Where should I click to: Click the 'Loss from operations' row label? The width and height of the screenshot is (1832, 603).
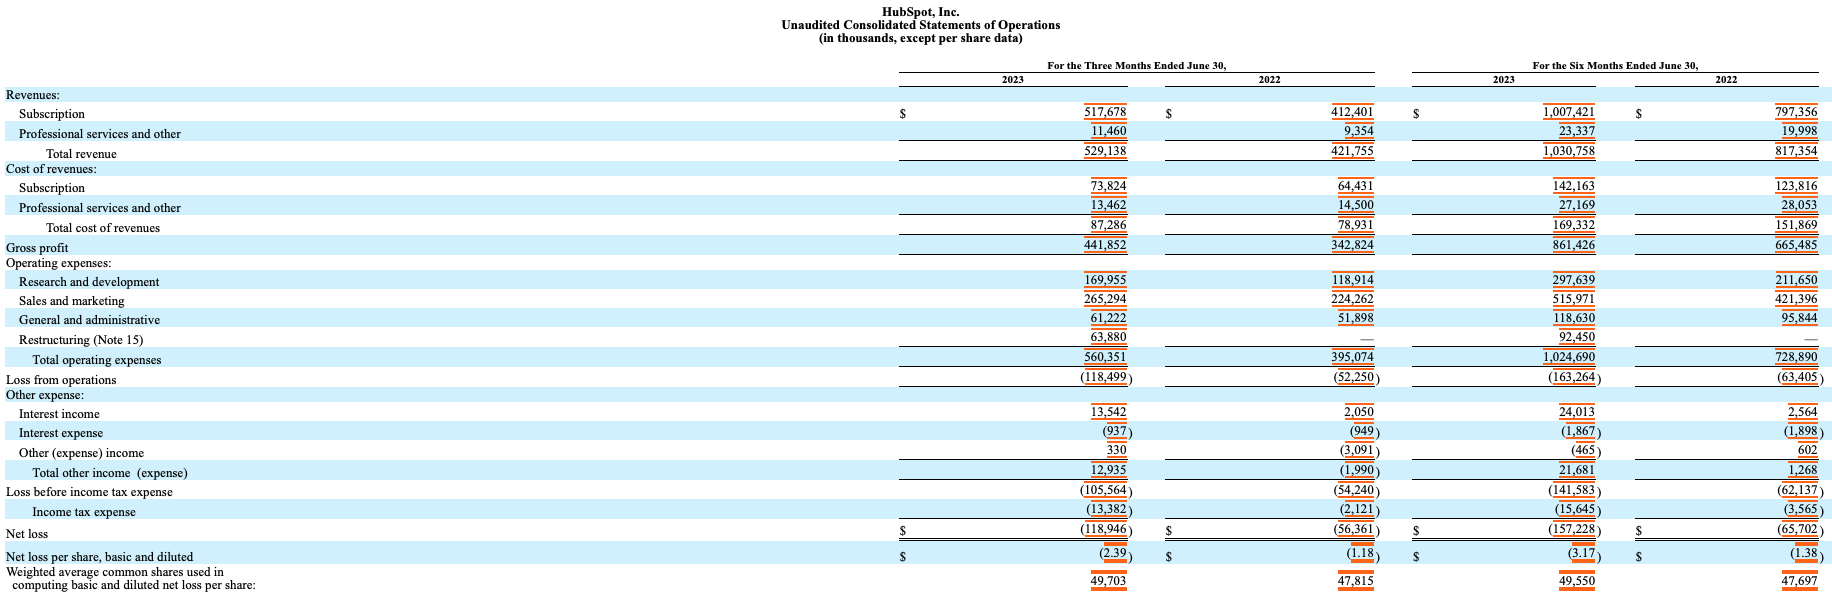coord(61,380)
